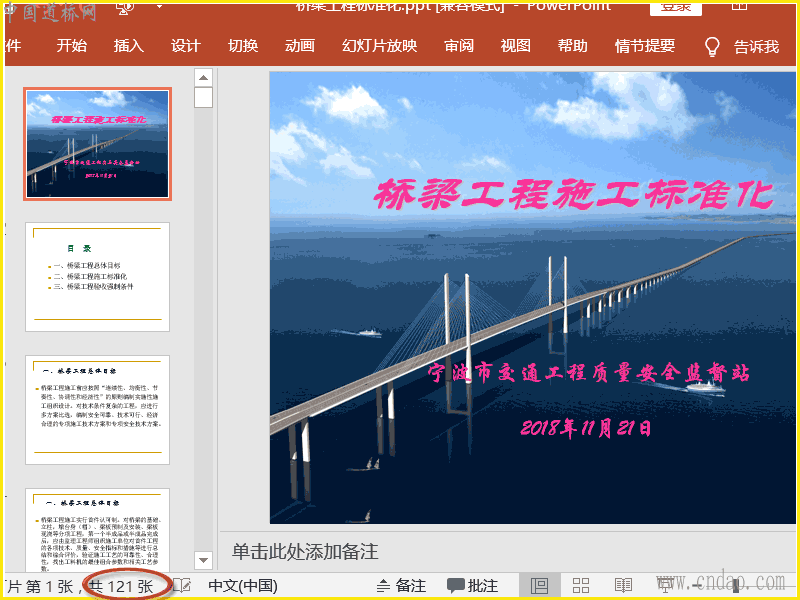Switch to the 切换 ribbon tab
This screenshot has width=800, height=600.
[243, 46]
